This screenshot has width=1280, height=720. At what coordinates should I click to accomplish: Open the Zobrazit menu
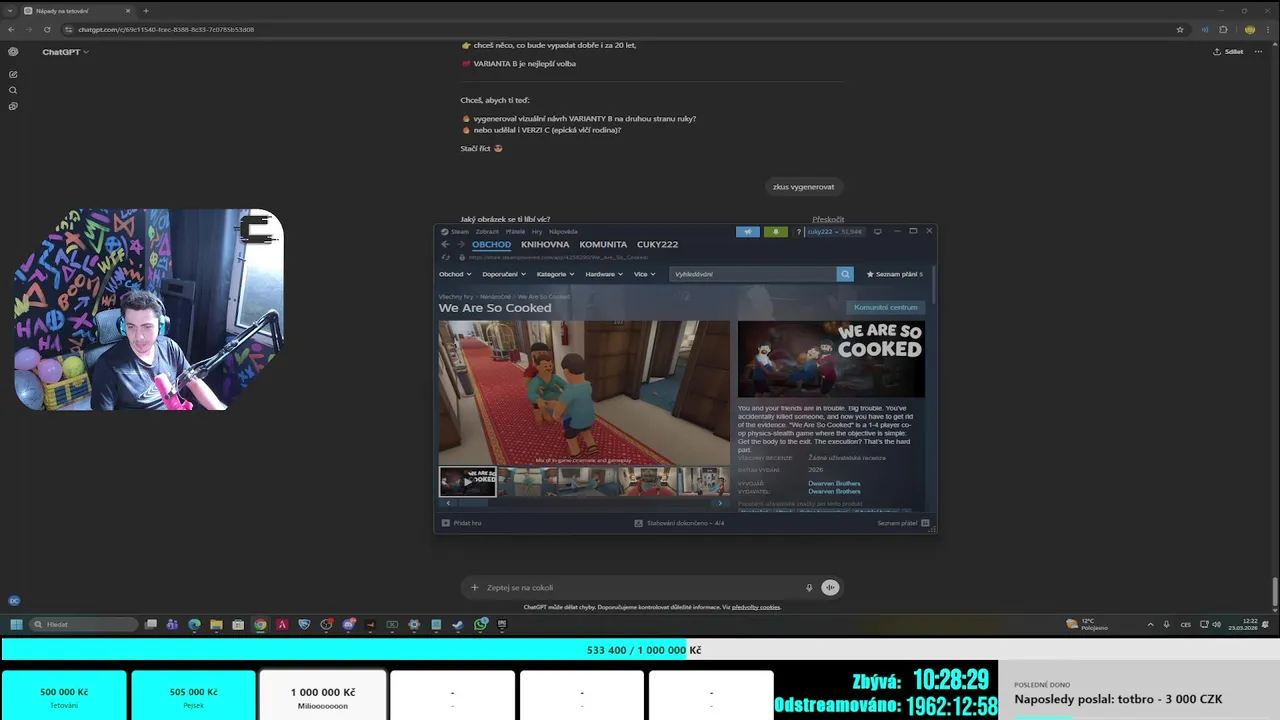coord(487,231)
